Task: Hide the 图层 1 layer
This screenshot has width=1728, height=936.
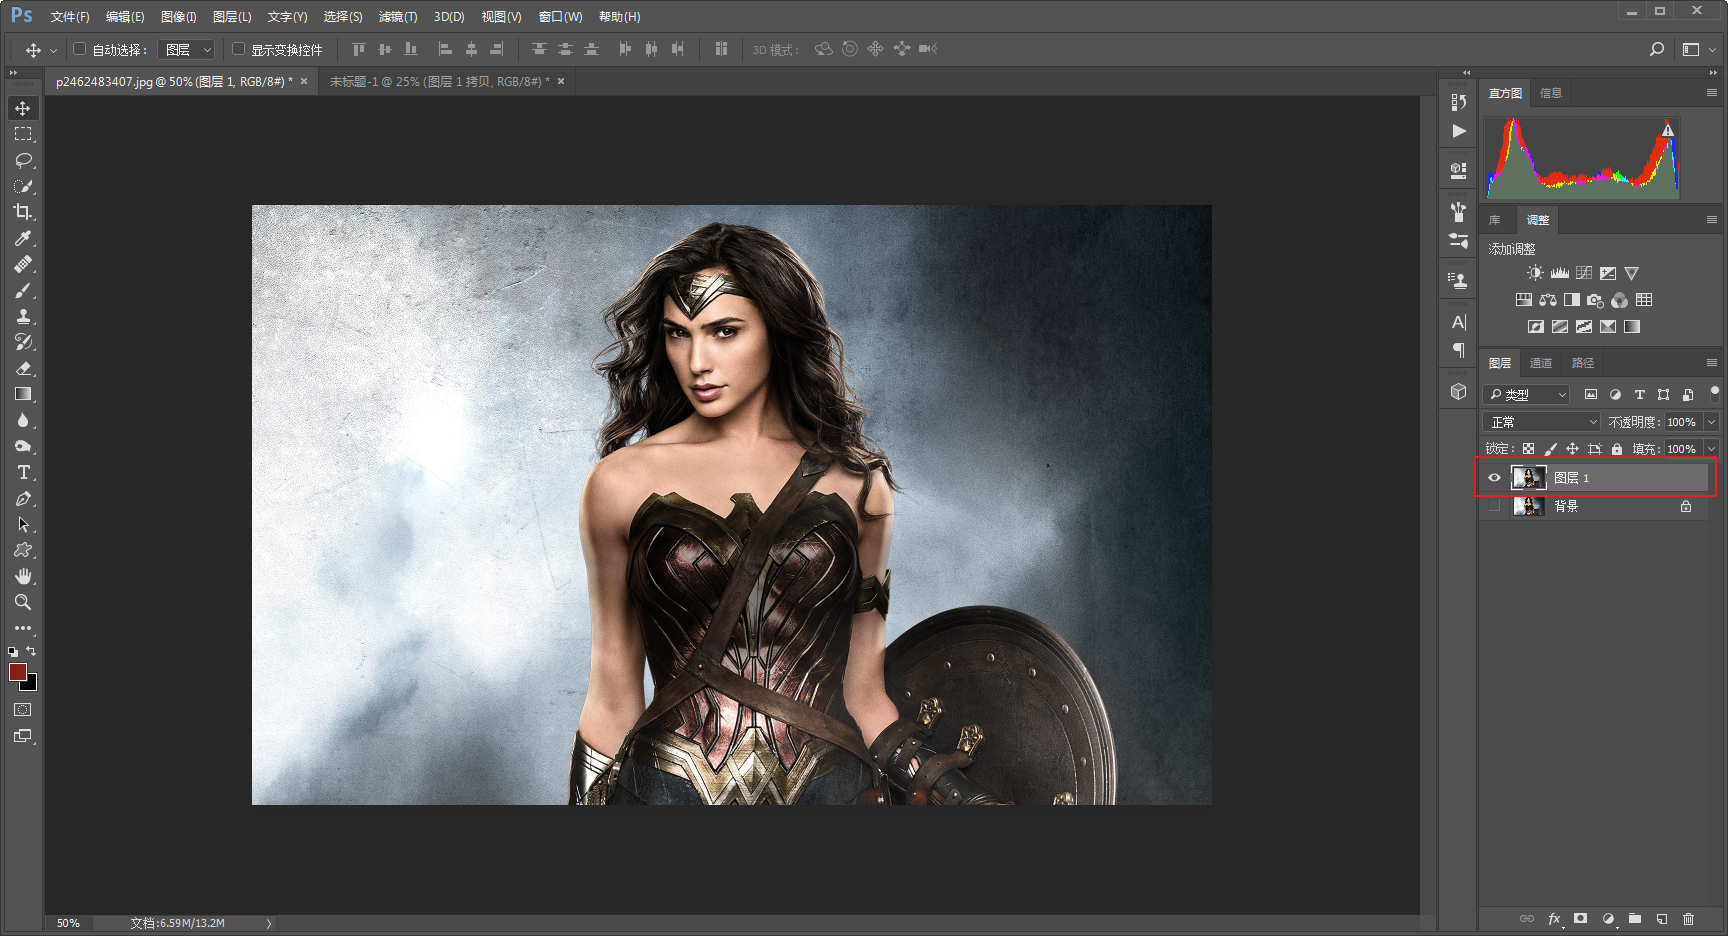Action: 1494,478
